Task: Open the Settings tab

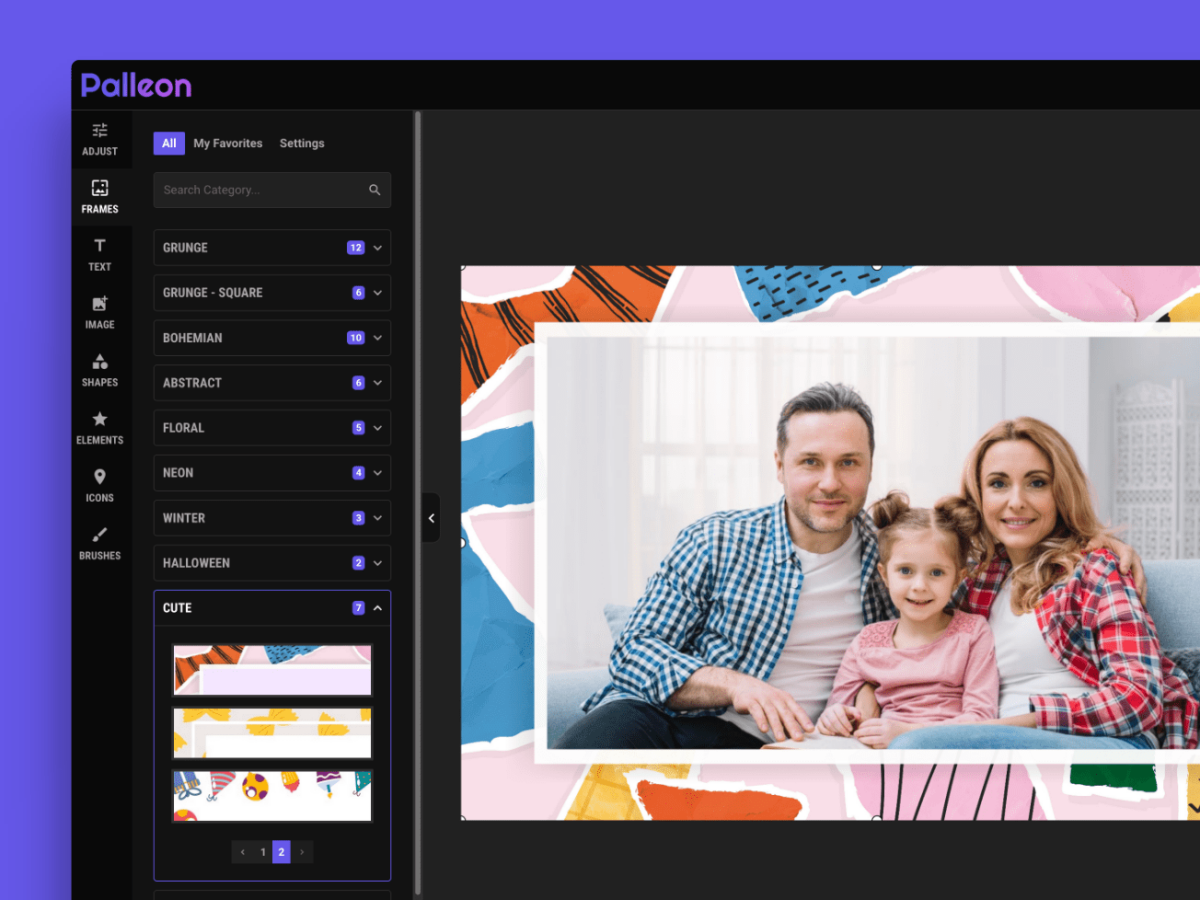Action: point(302,143)
